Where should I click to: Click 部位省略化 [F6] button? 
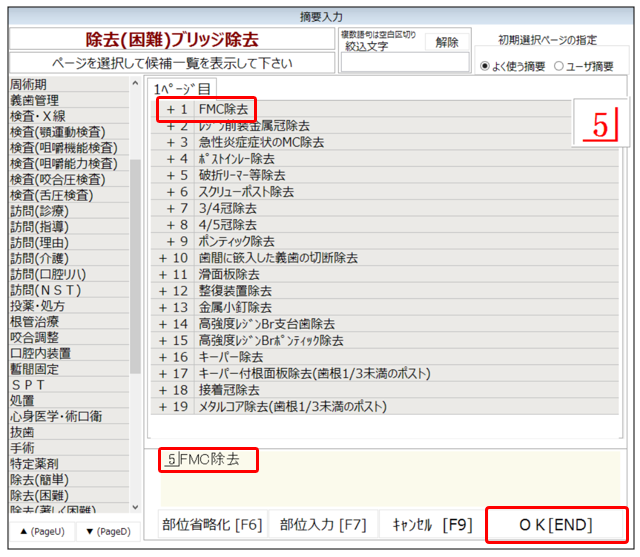click(213, 525)
